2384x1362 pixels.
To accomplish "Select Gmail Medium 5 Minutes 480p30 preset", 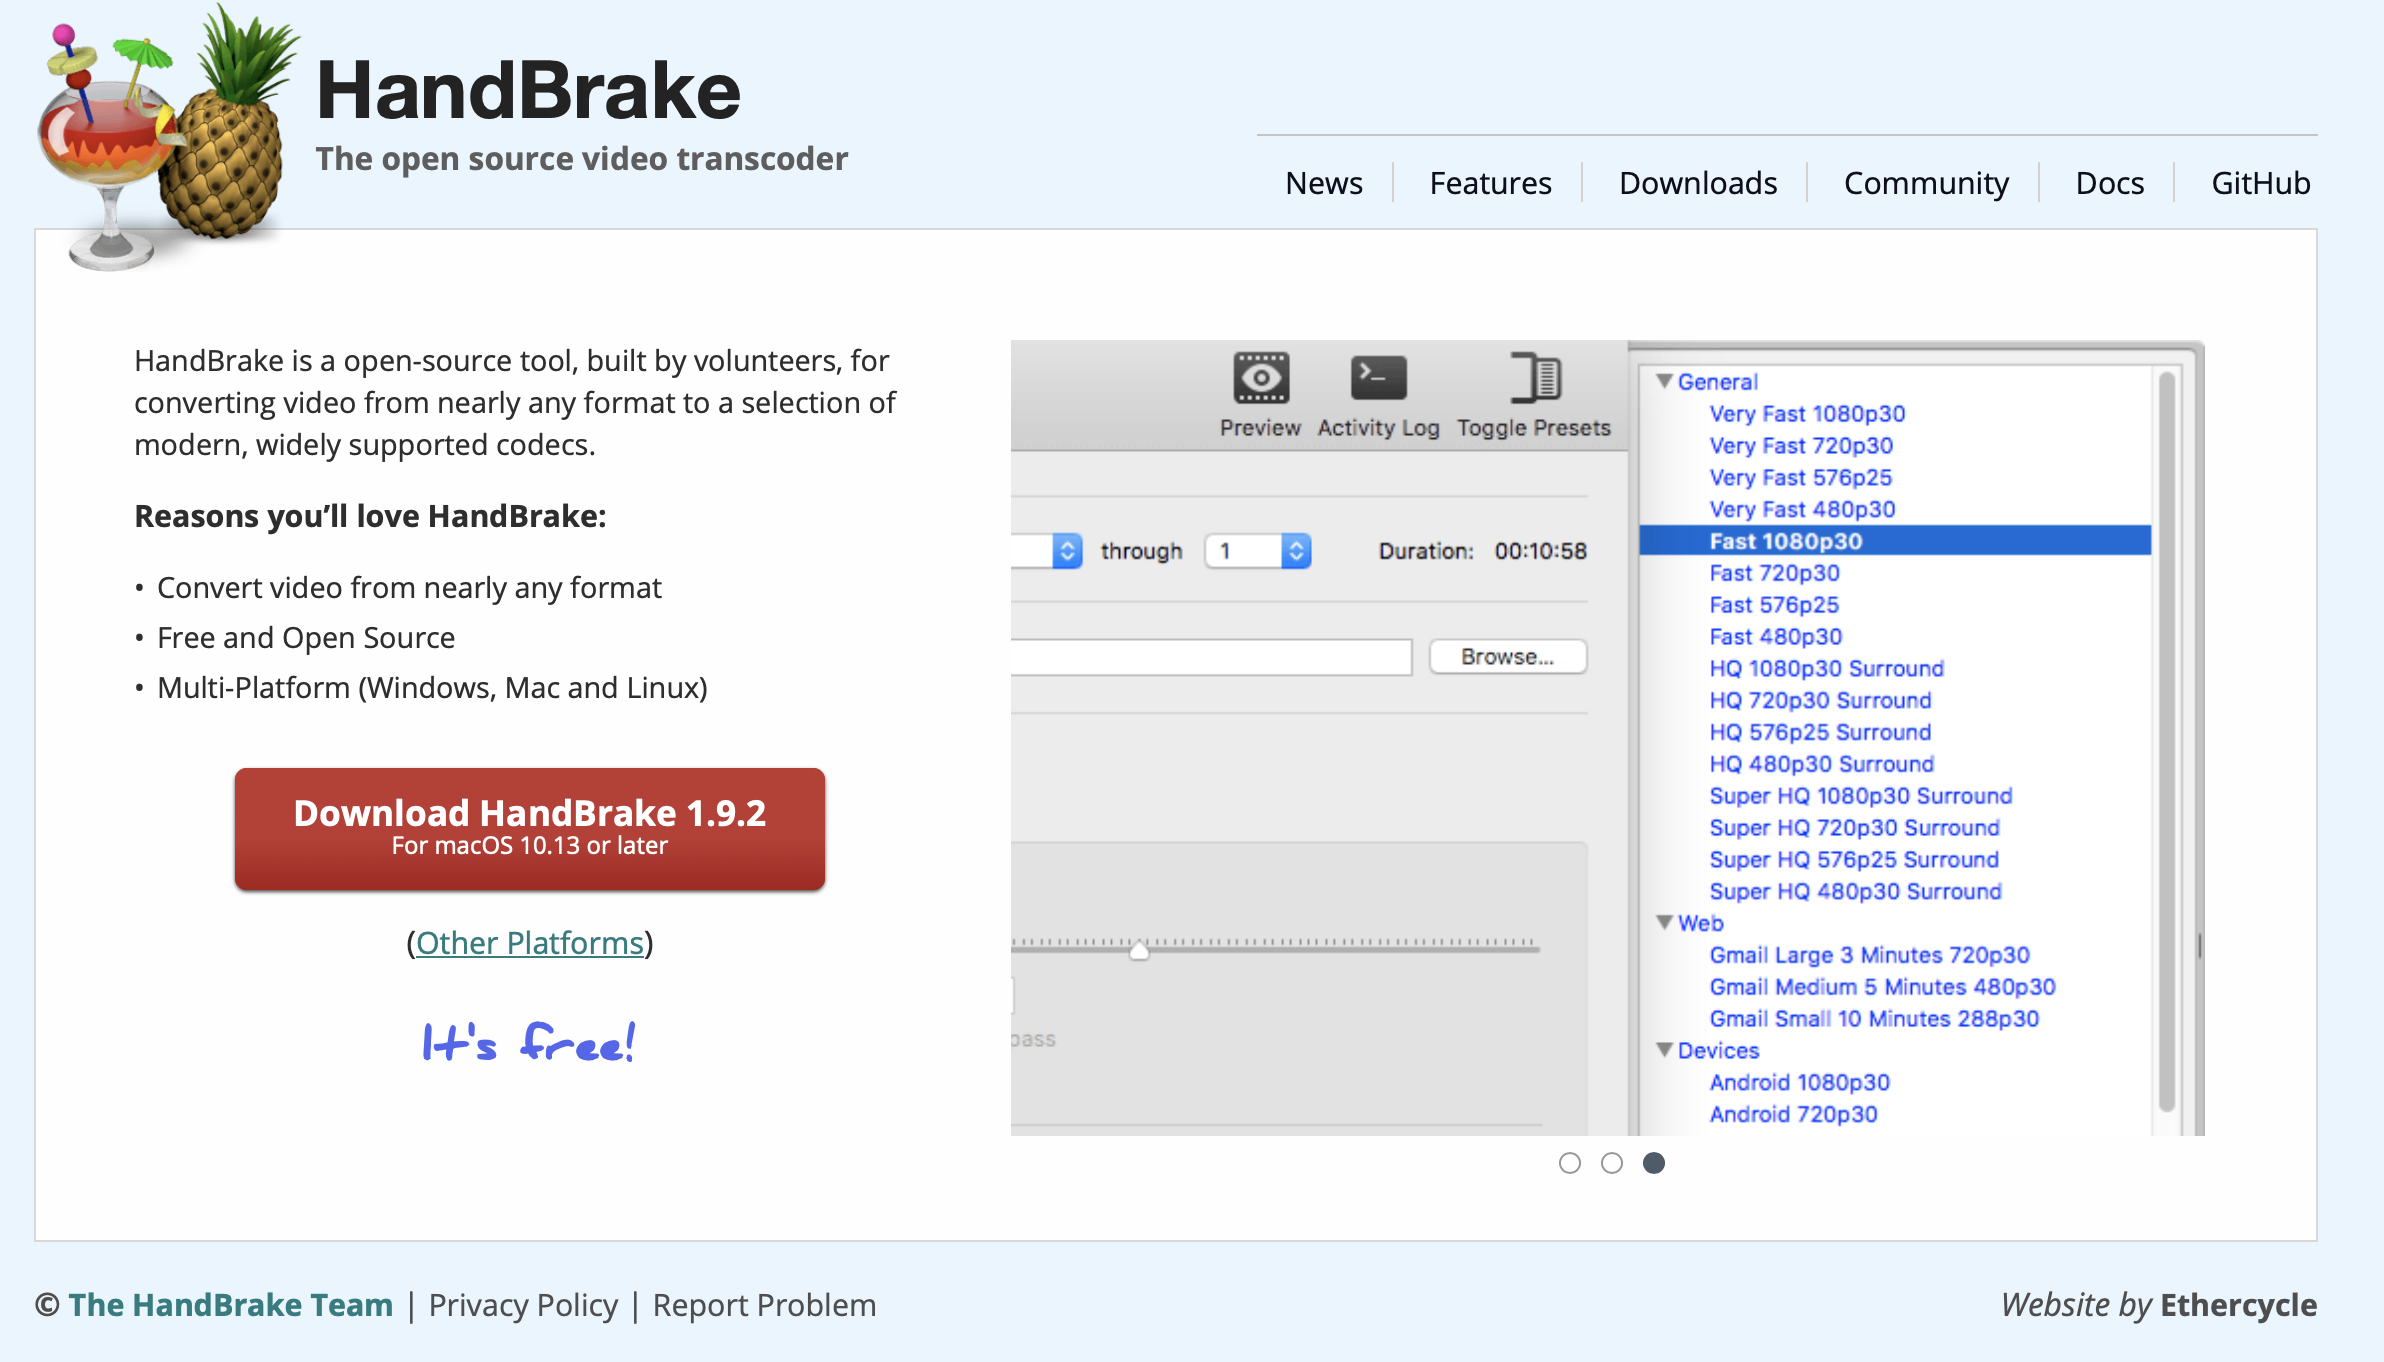I will (x=1882, y=988).
